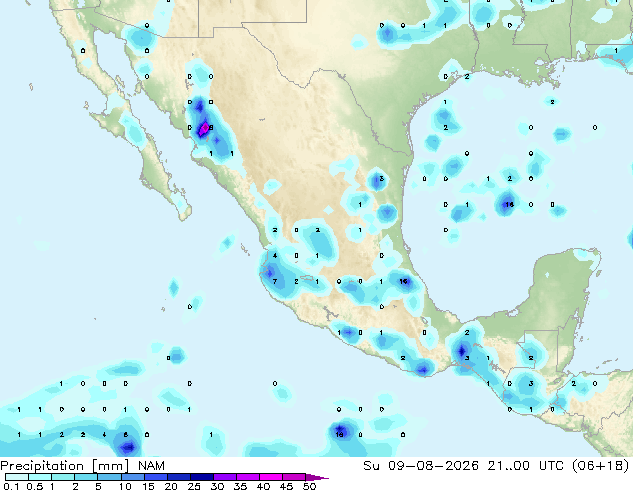This screenshot has width=634, height=490.
Task: Click the 'NAM' model label
Action: coord(152,466)
